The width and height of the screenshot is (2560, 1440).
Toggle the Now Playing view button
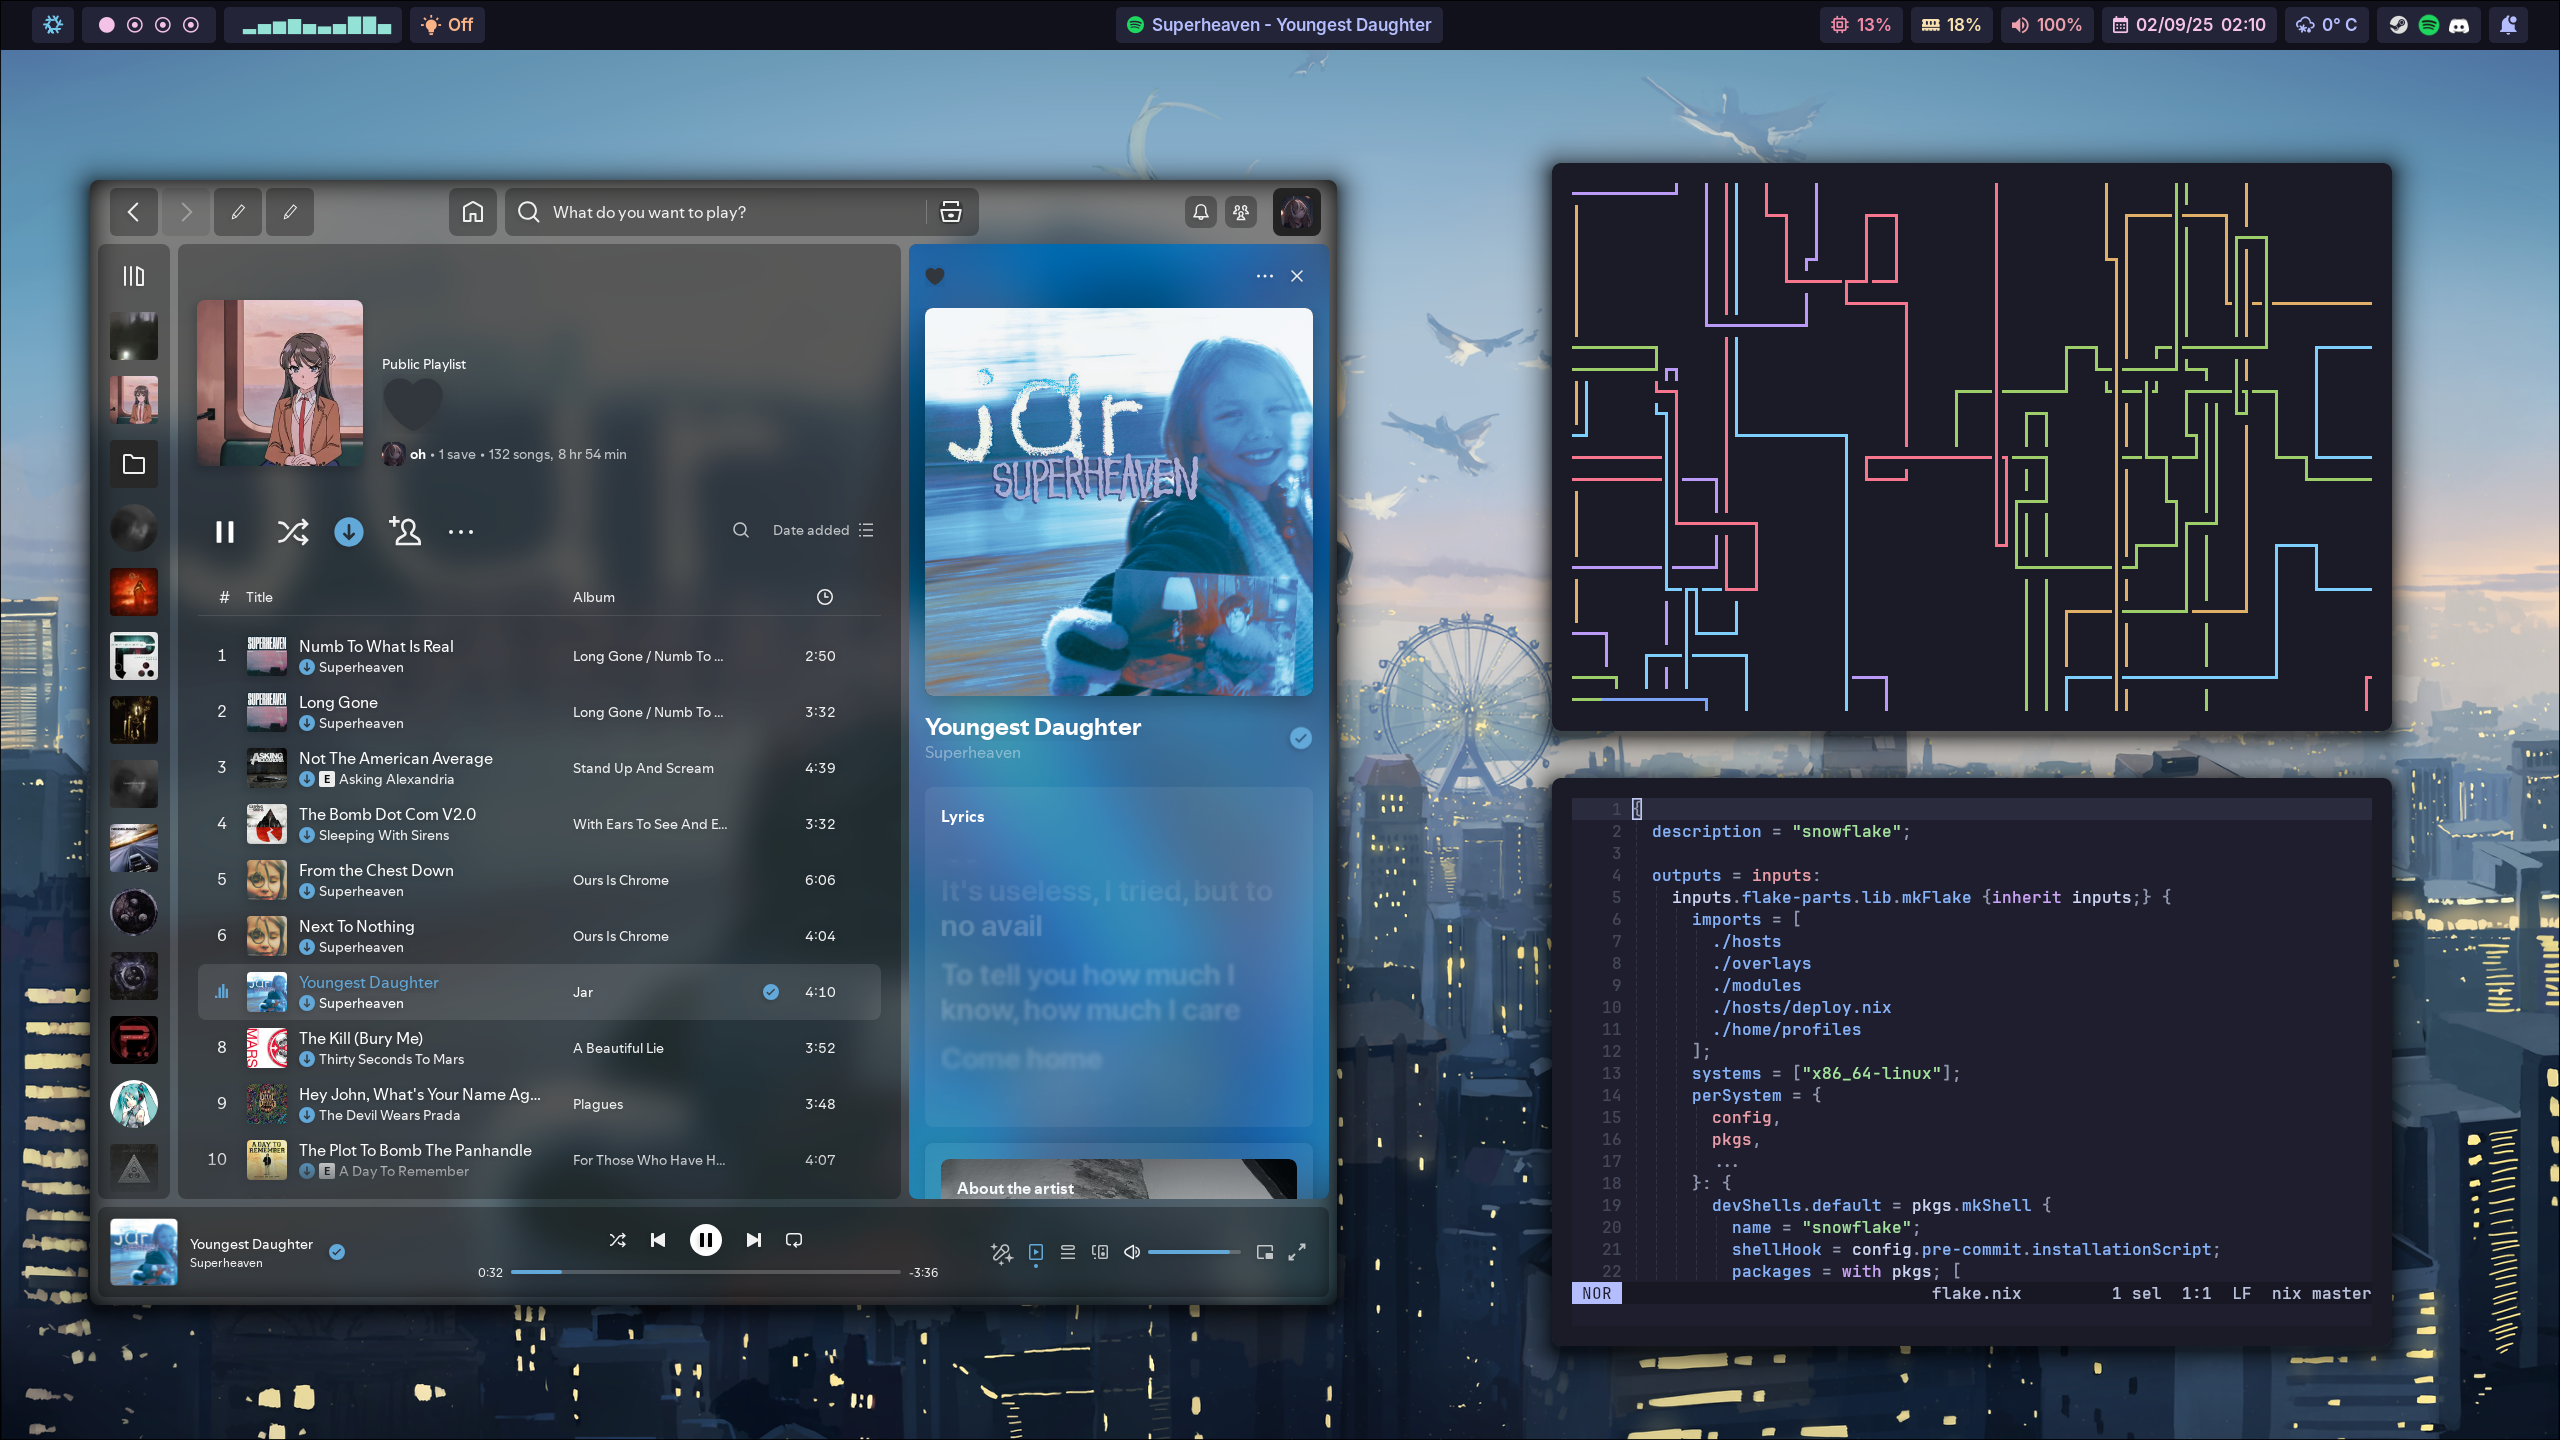click(x=1036, y=1252)
